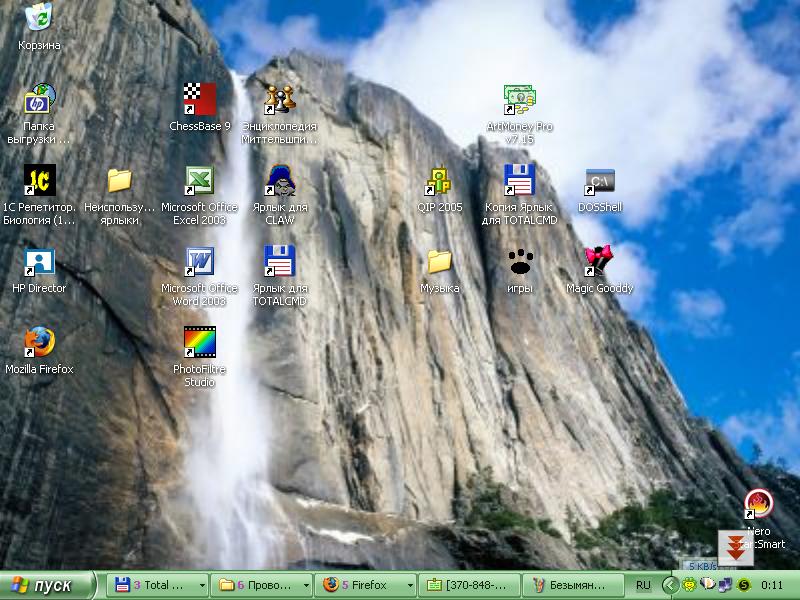The image size is (800, 600).
Task: Open the пуск Start menu
Action: [x=47, y=585]
